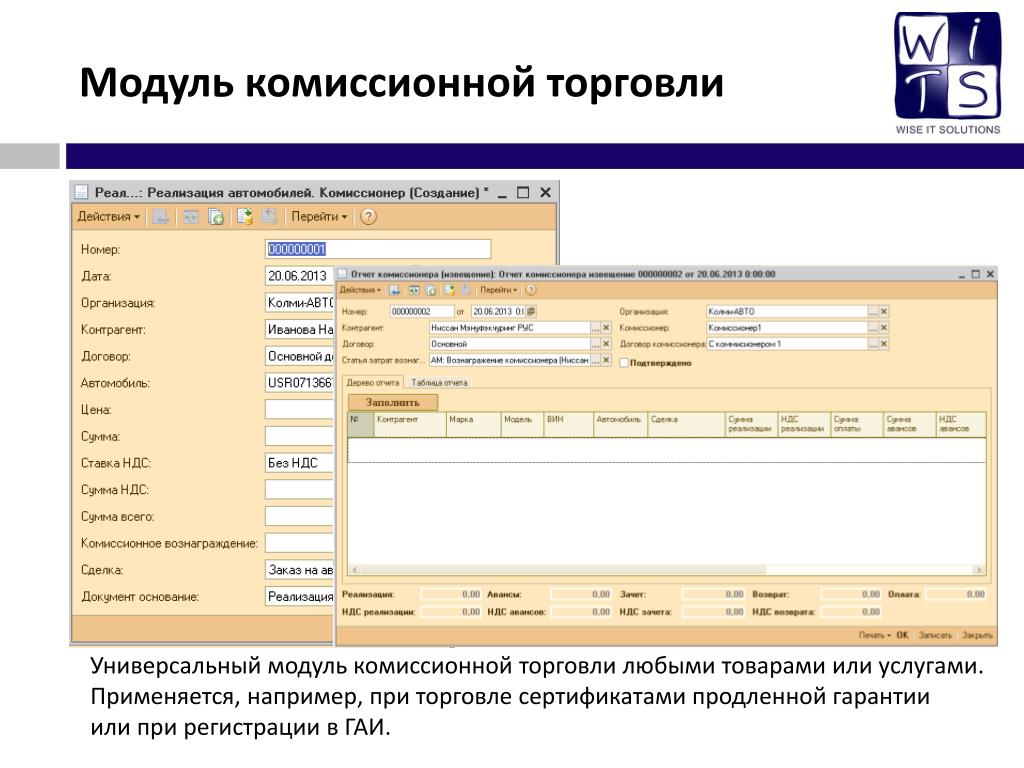Image resolution: width=1024 pixels, height=768 pixels.
Task: Open selection list for Организация КолмиАВТО
Action: tap(873, 312)
